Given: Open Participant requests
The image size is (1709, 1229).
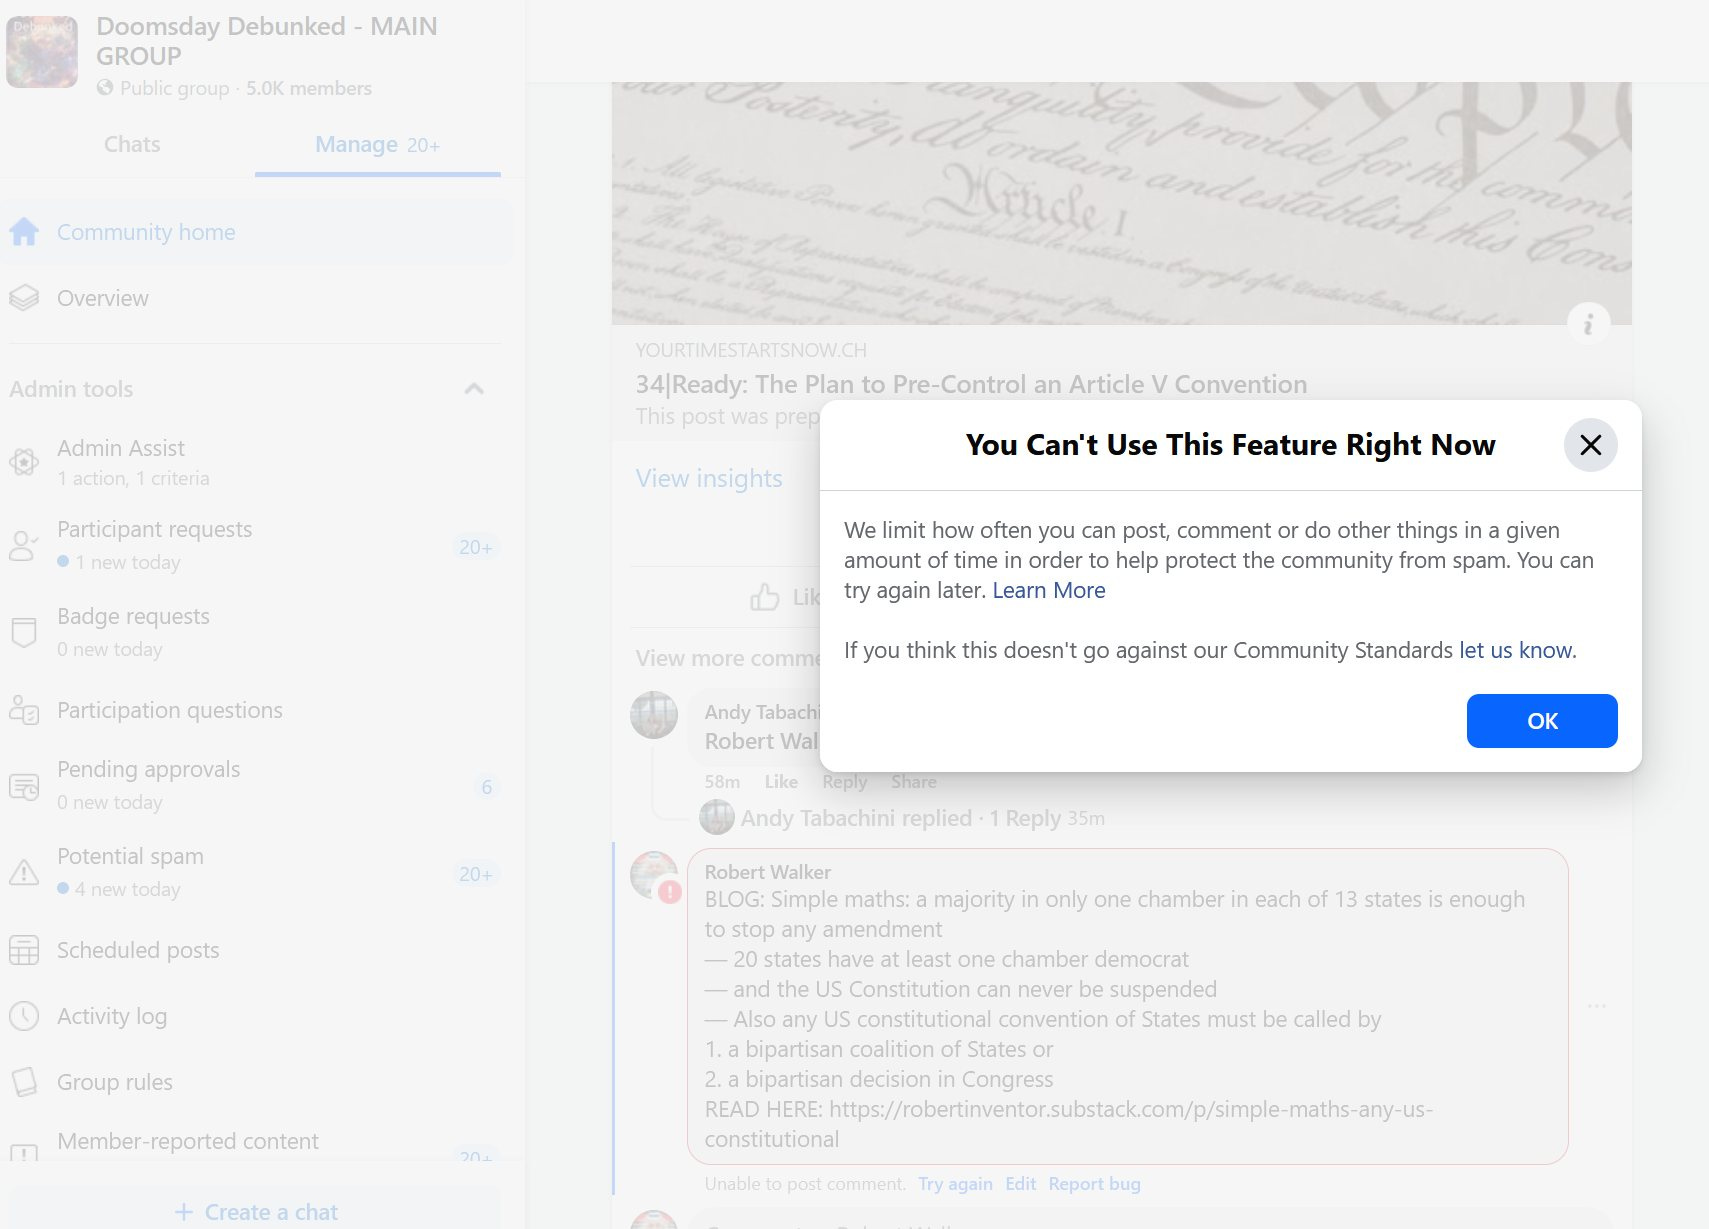Looking at the screenshot, I should pos(257,545).
